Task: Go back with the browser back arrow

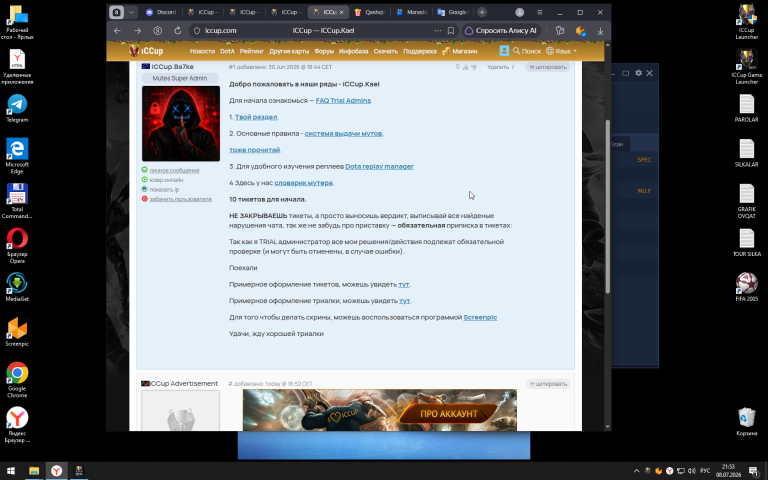Action: 118,30
